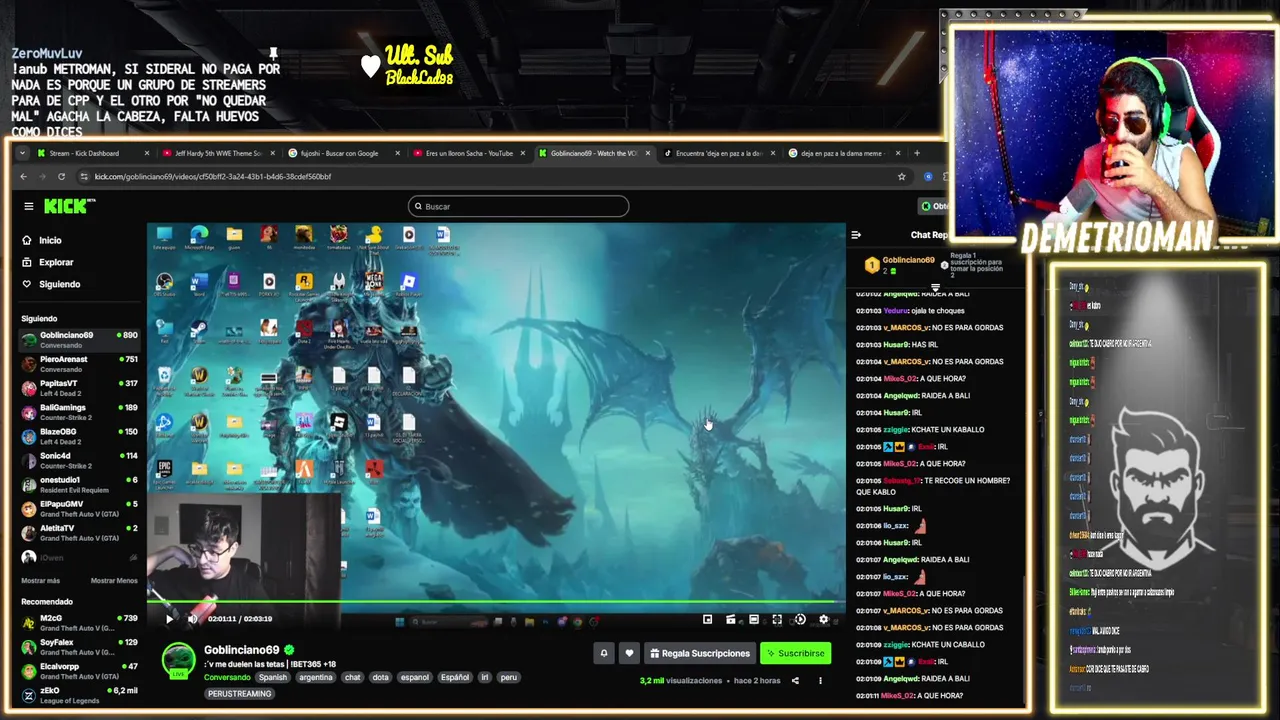Select the peru tag
1280x720 pixels.
(x=509, y=677)
